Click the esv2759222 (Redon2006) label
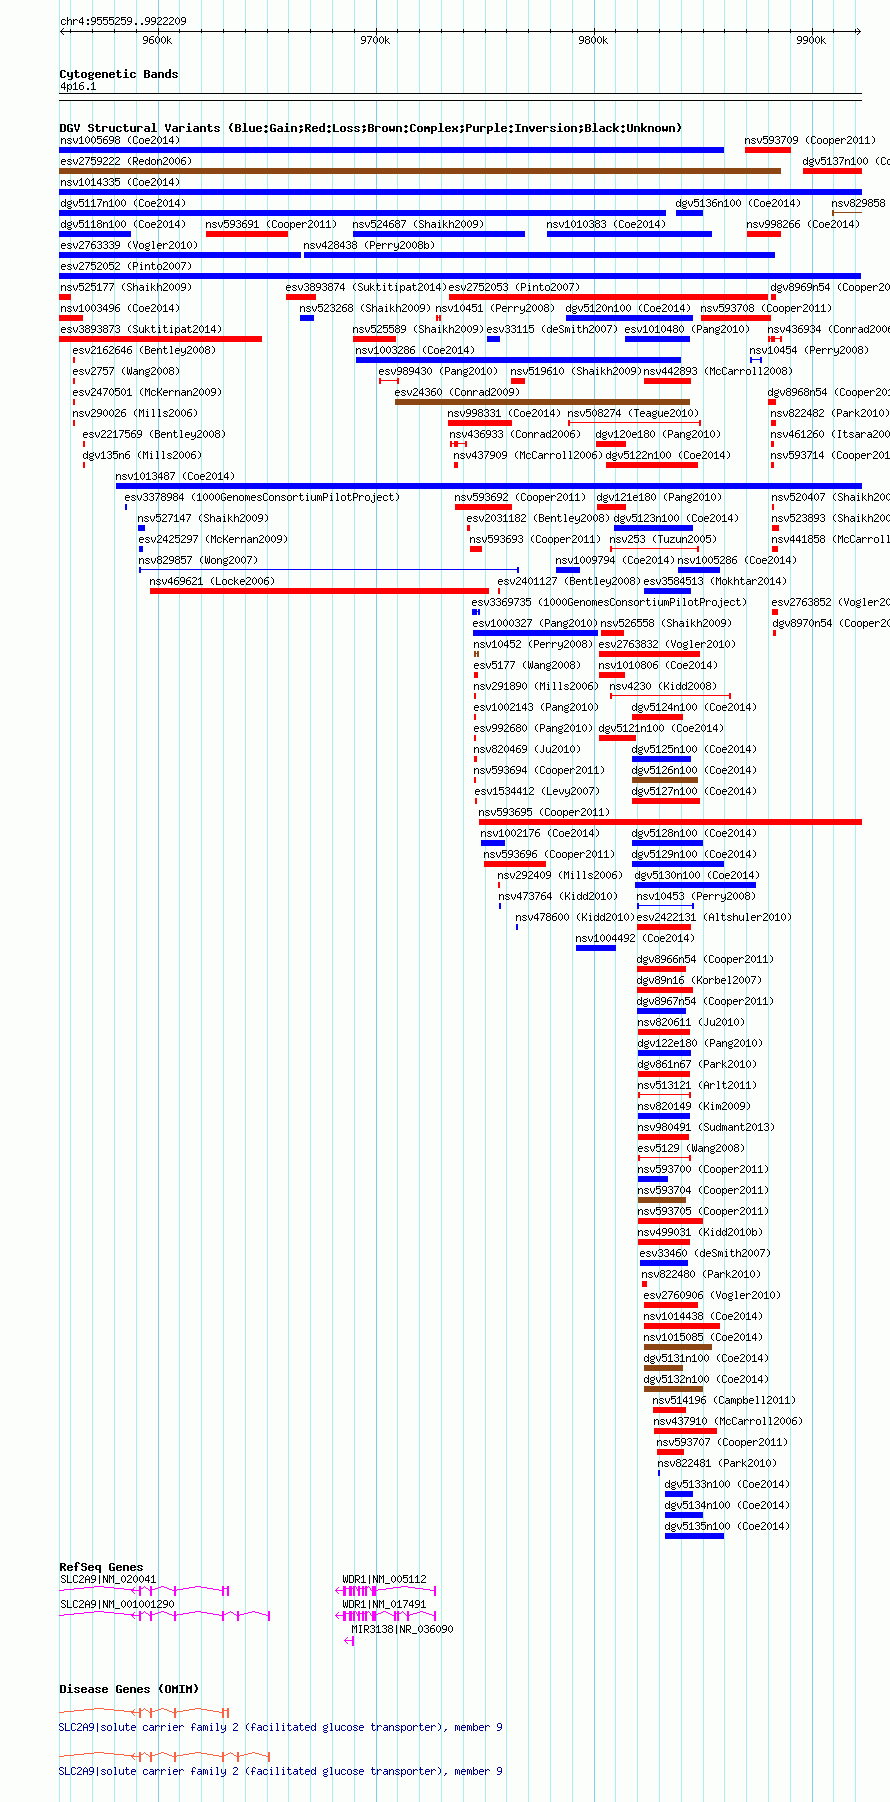 (126, 161)
